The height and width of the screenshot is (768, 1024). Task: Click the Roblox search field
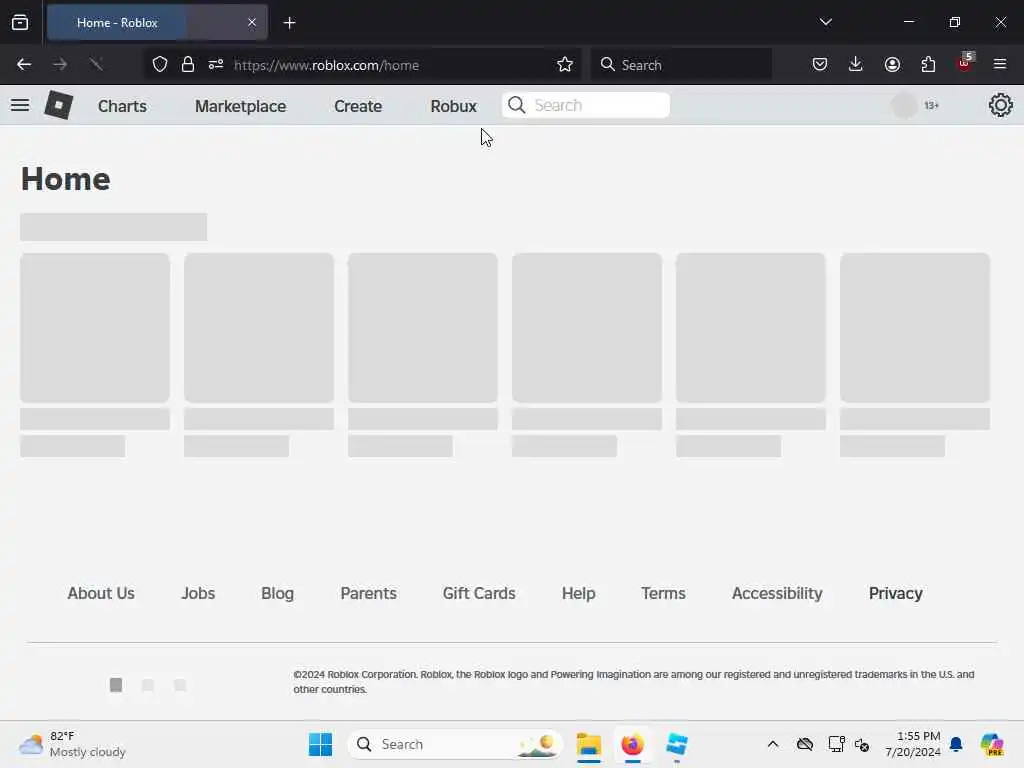pos(586,105)
